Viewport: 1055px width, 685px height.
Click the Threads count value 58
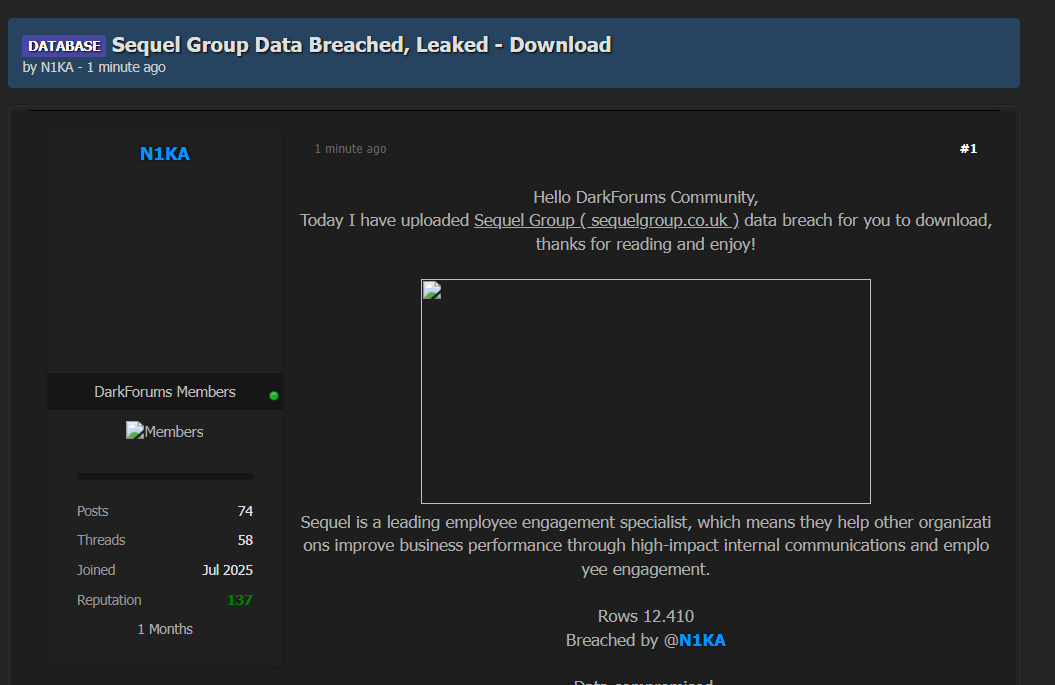coord(245,540)
